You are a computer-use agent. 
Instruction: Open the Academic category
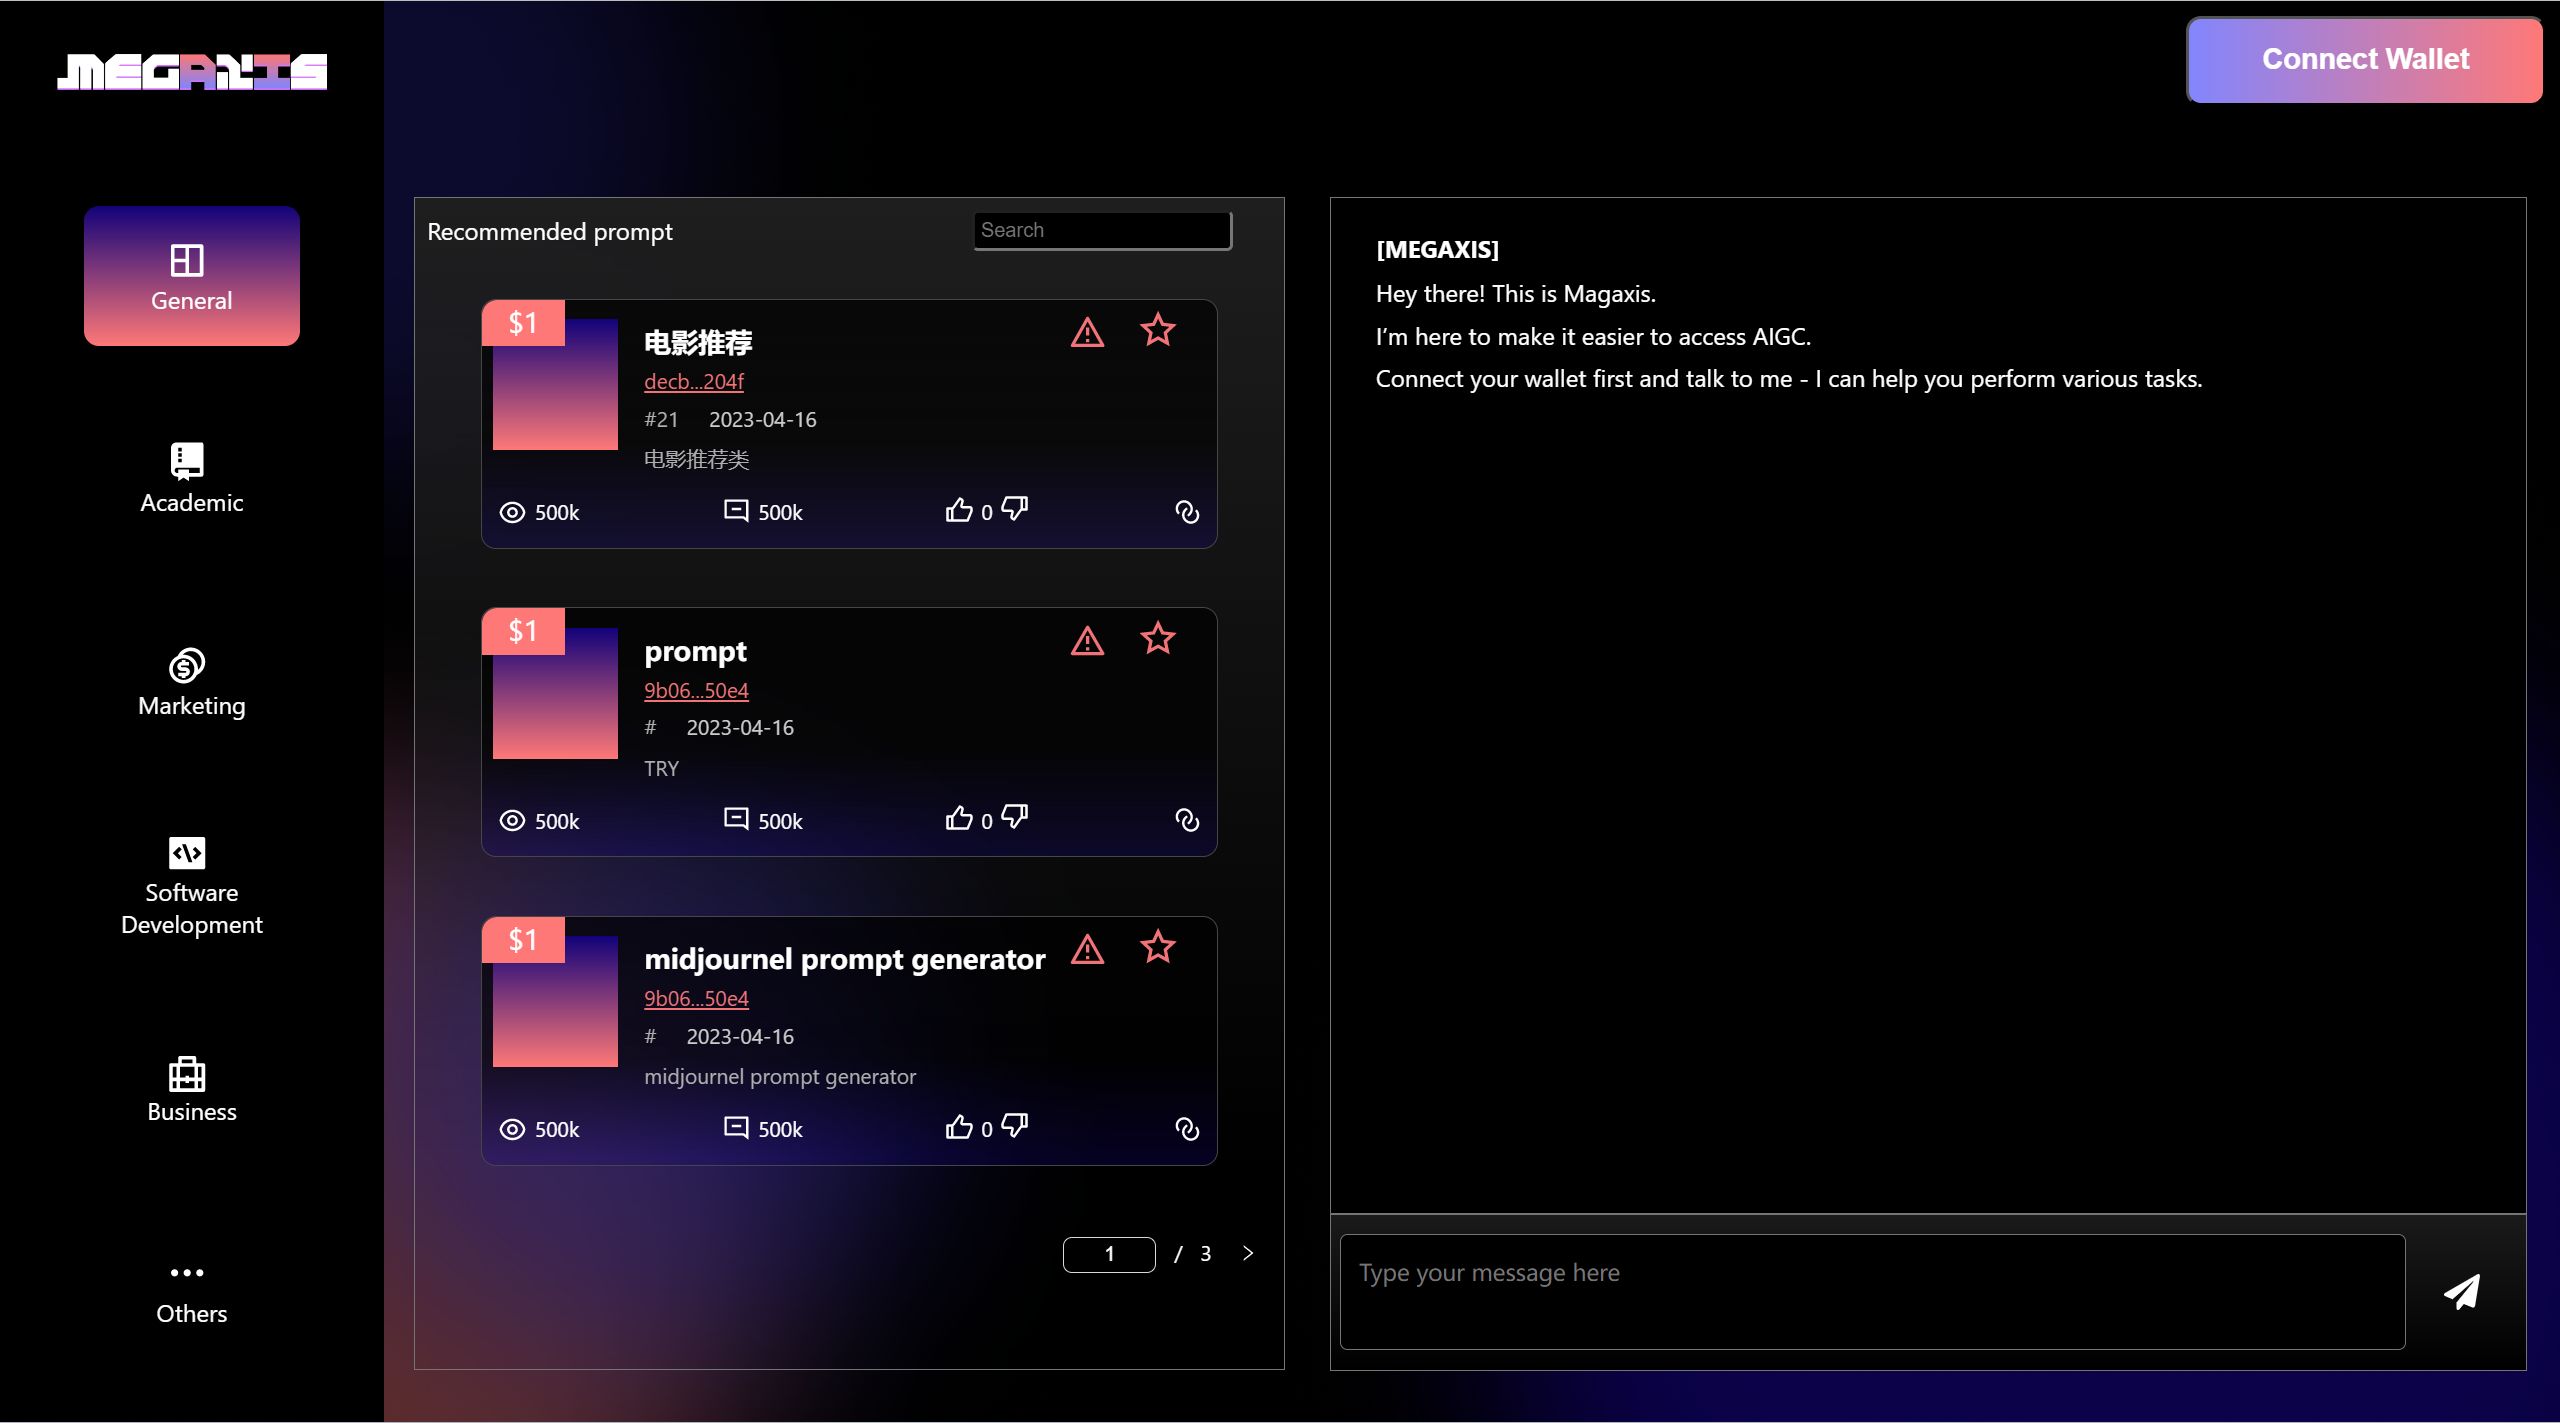[x=192, y=479]
